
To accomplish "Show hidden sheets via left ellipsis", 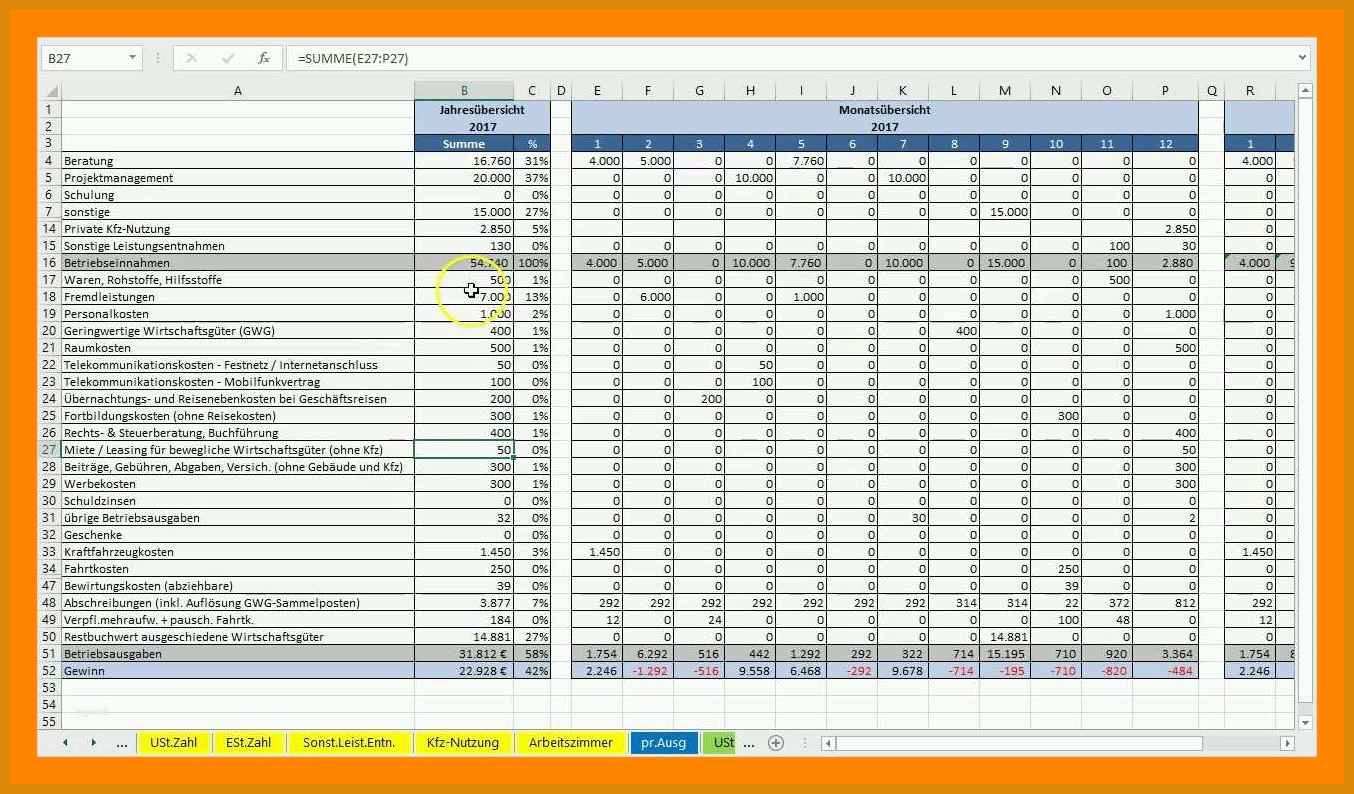I will [122, 743].
